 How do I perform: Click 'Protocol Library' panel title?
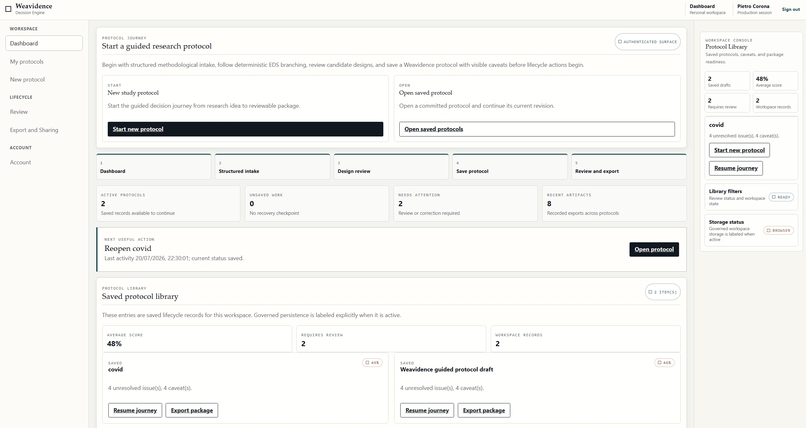point(726,47)
